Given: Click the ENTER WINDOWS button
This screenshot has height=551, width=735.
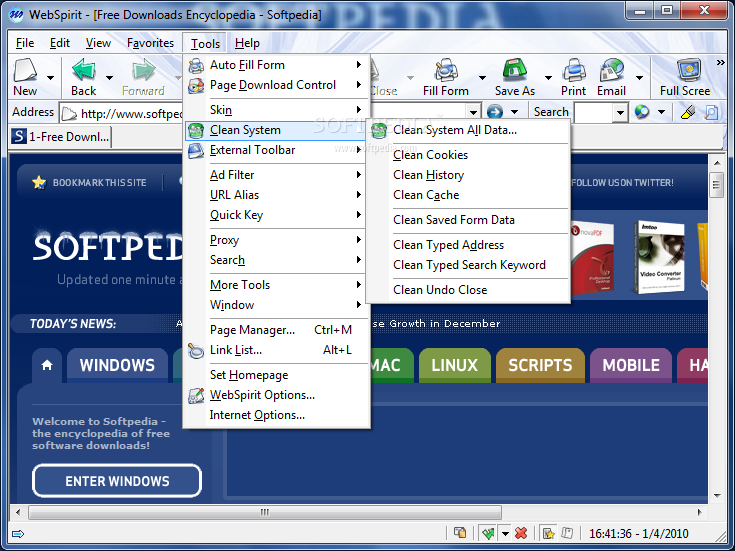Looking at the screenshot, I should (x=117, y=481).
